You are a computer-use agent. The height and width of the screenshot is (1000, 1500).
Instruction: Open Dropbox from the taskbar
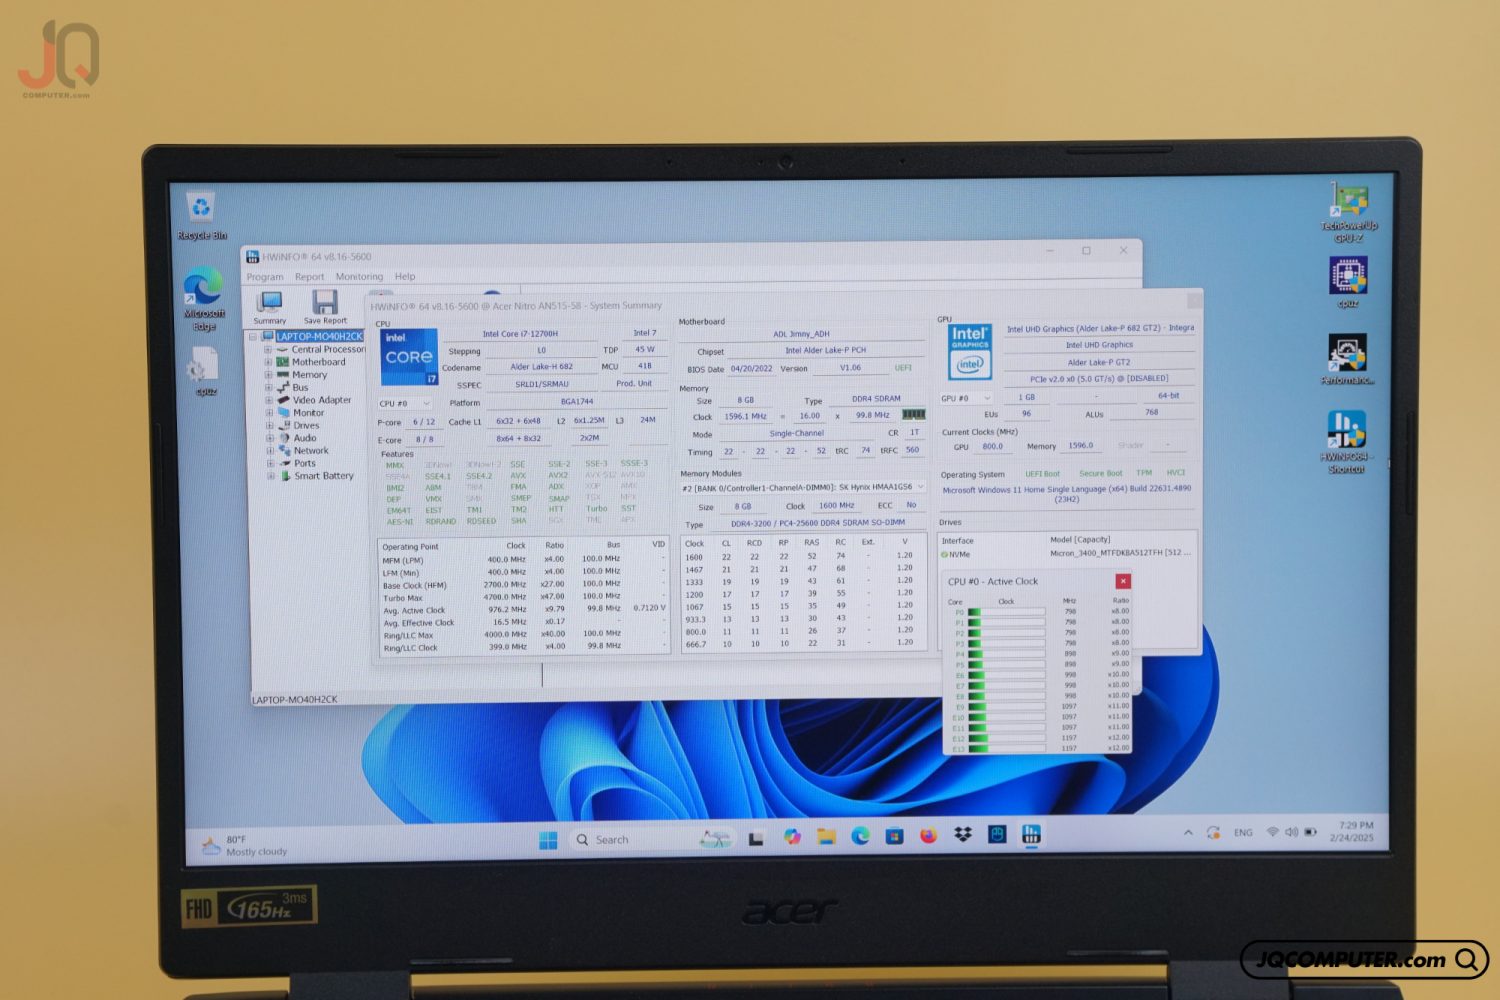point(963,835)
